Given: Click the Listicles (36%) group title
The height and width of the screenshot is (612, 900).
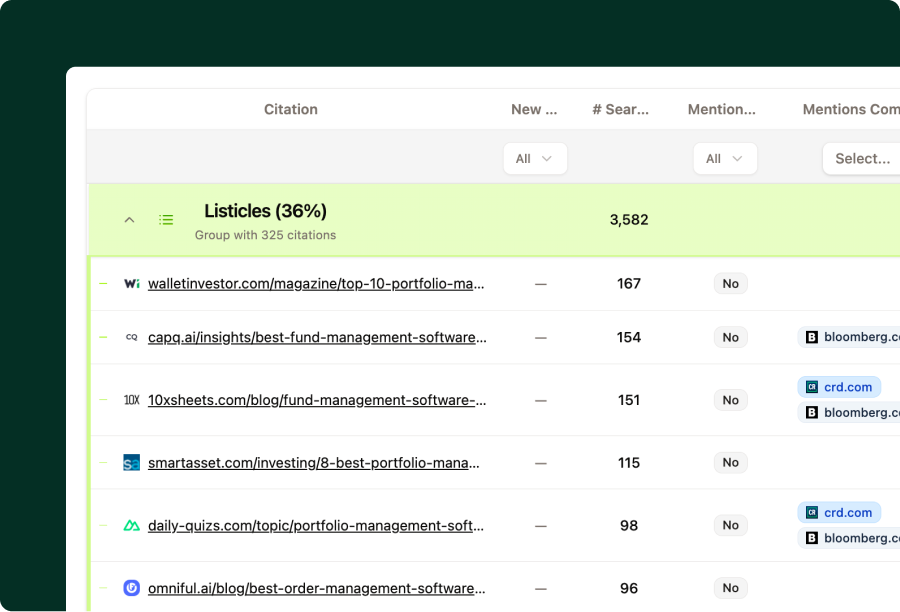Looking at the screenshot, I should [x=265, y=211].
